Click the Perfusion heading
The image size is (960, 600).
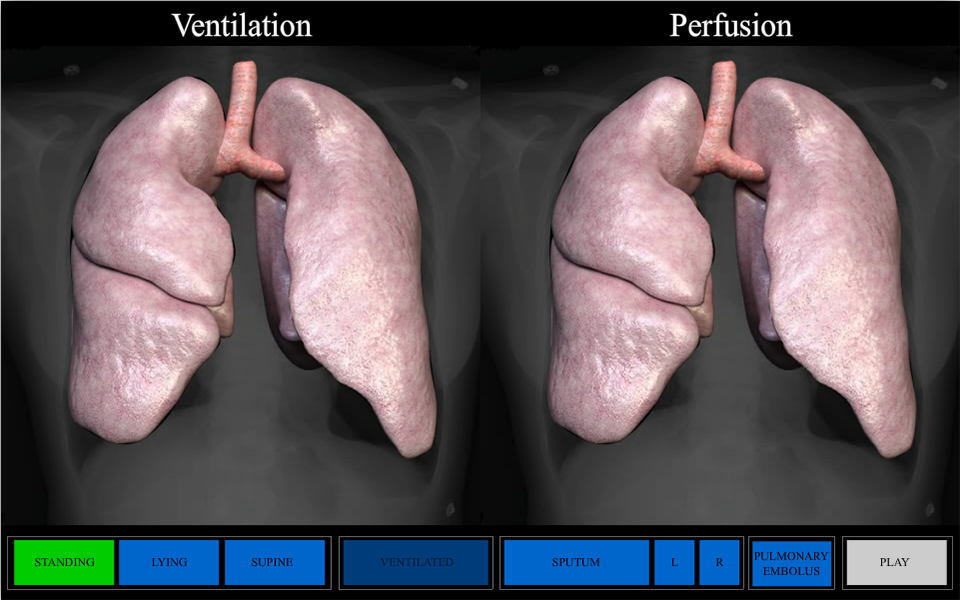[x=730, y=25]
